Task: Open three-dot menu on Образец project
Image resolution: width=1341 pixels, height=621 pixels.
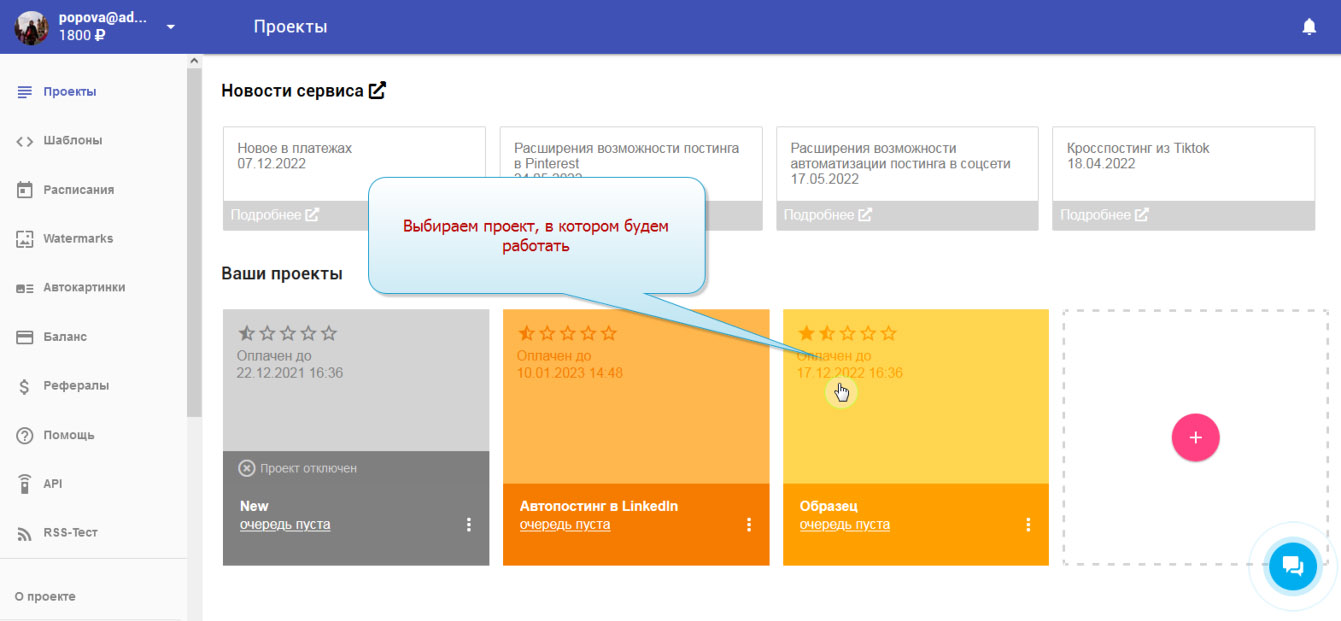Action: [x=1028, y=524]
